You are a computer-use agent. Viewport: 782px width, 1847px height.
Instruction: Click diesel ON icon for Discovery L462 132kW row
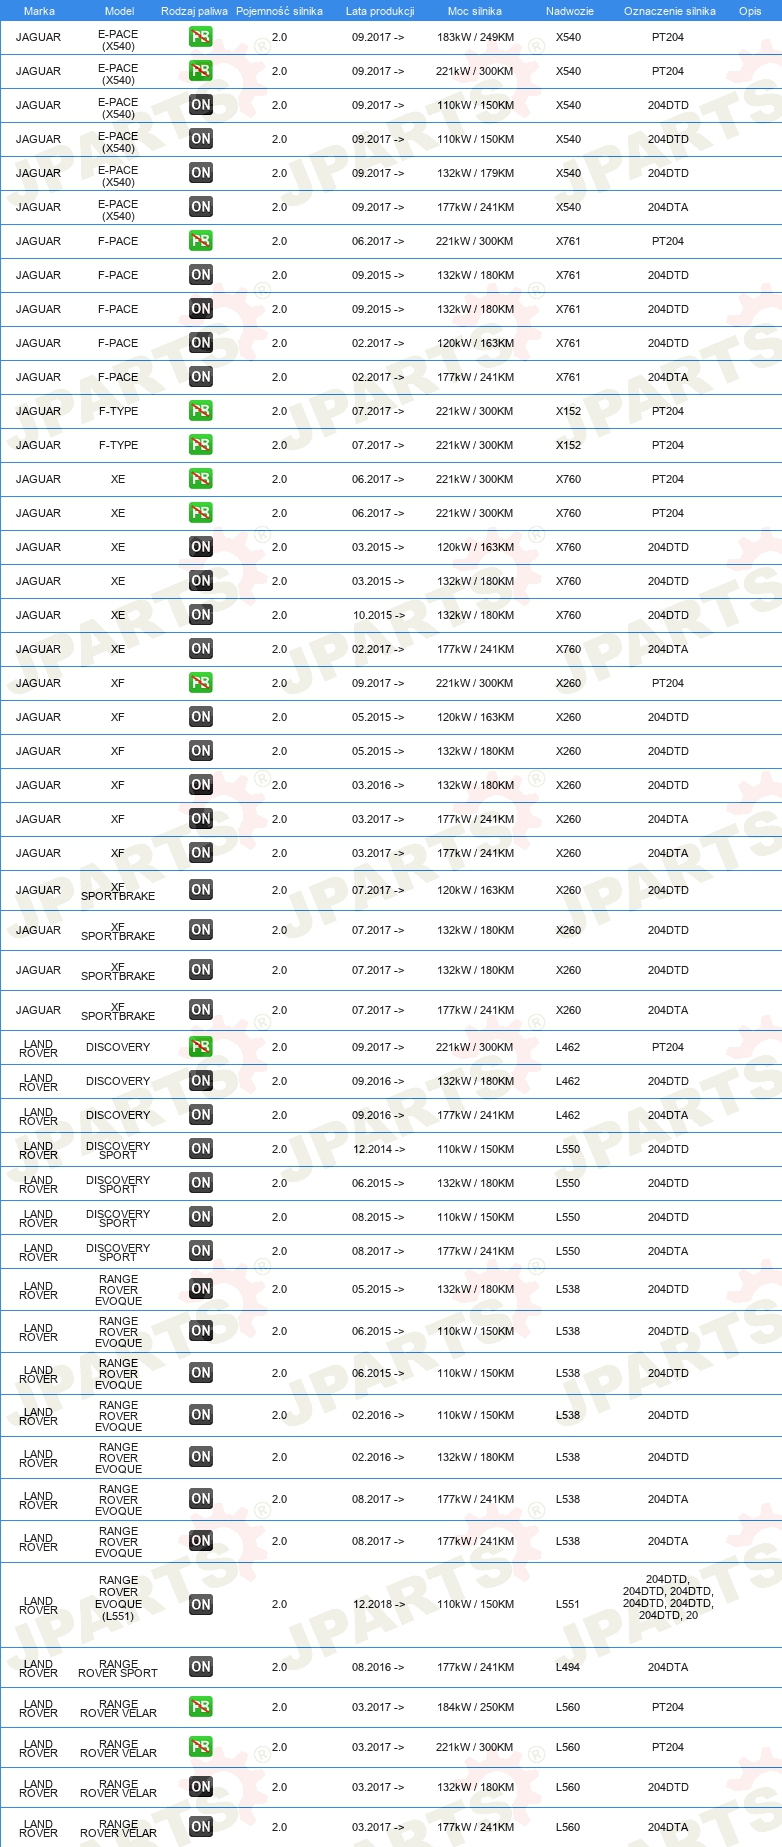[201, 1081]
